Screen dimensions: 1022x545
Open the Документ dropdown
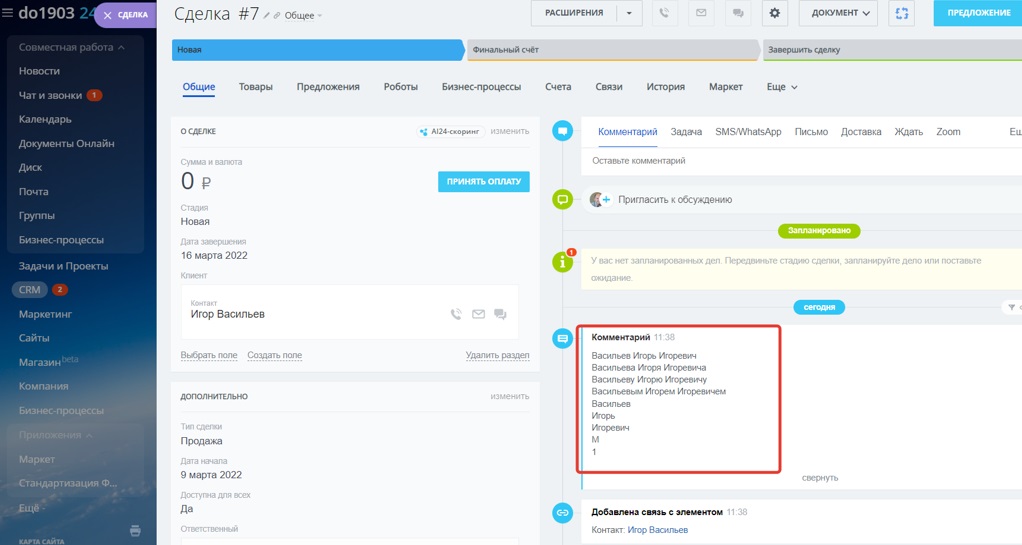click(x=838, y=13)
